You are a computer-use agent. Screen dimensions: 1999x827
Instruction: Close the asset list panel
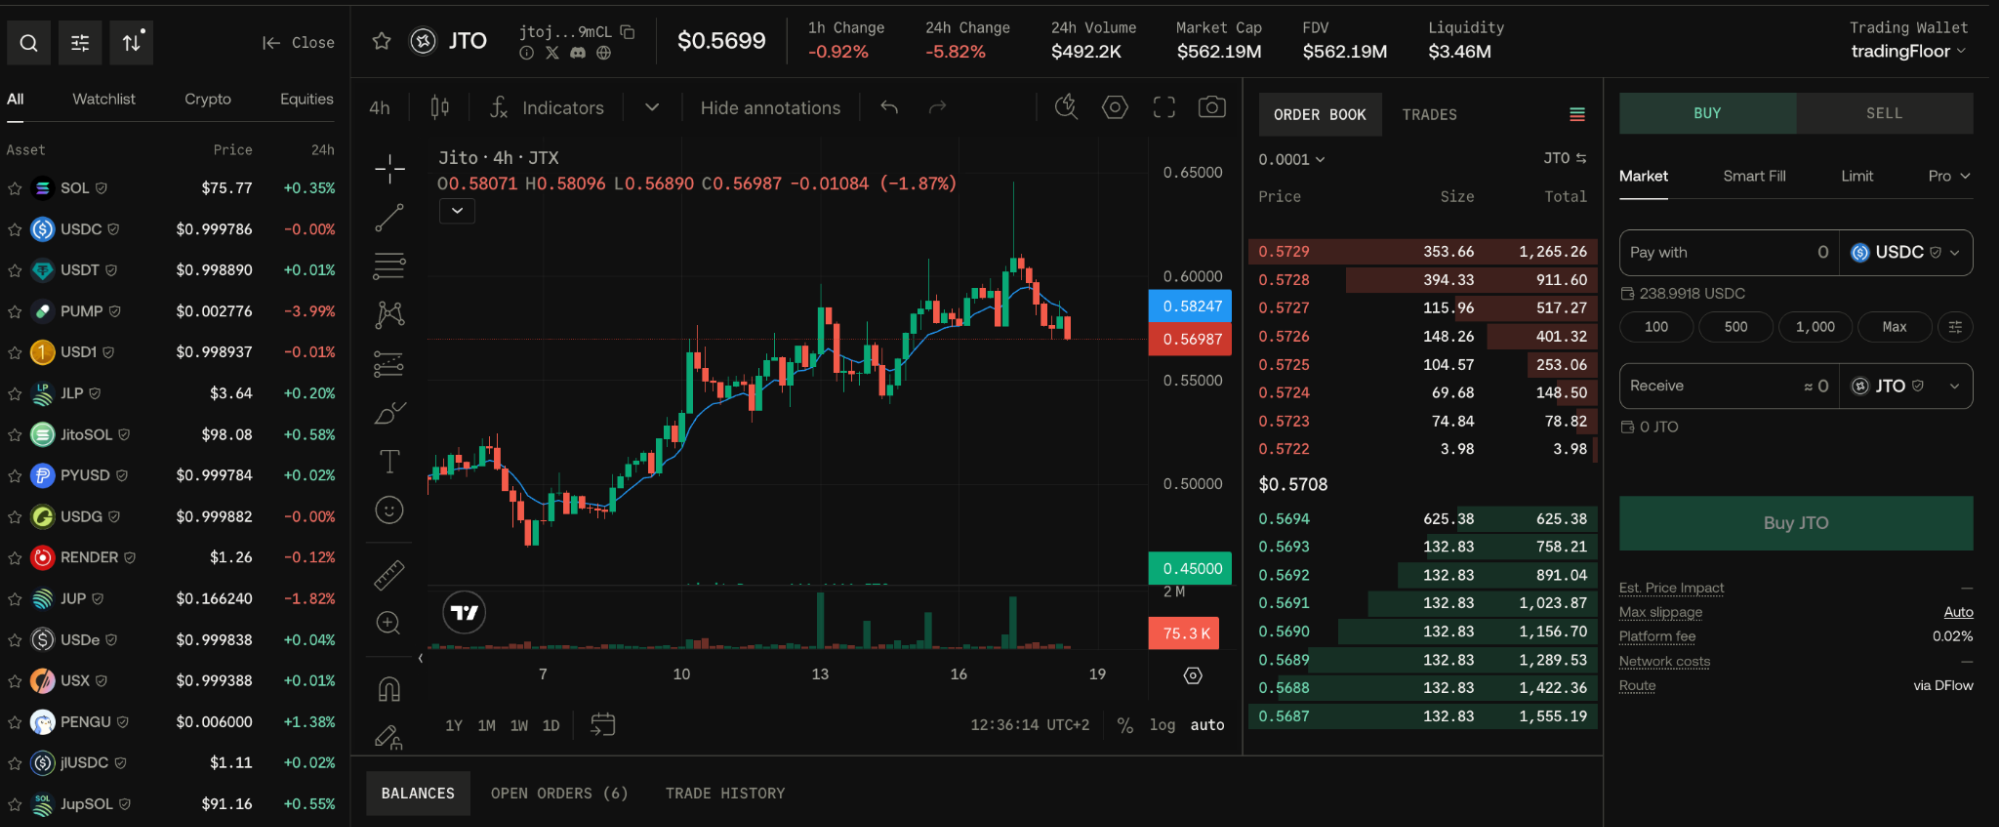298,43
